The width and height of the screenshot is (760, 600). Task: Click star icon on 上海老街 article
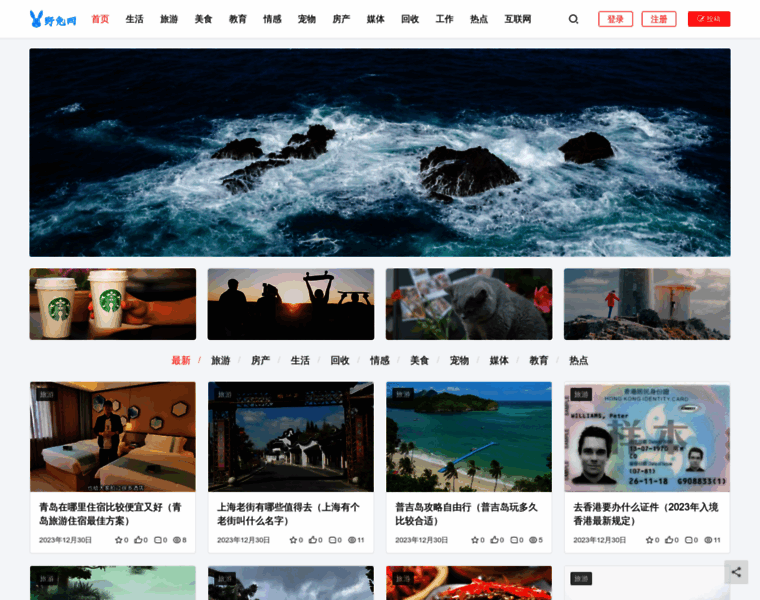[293, 540]
